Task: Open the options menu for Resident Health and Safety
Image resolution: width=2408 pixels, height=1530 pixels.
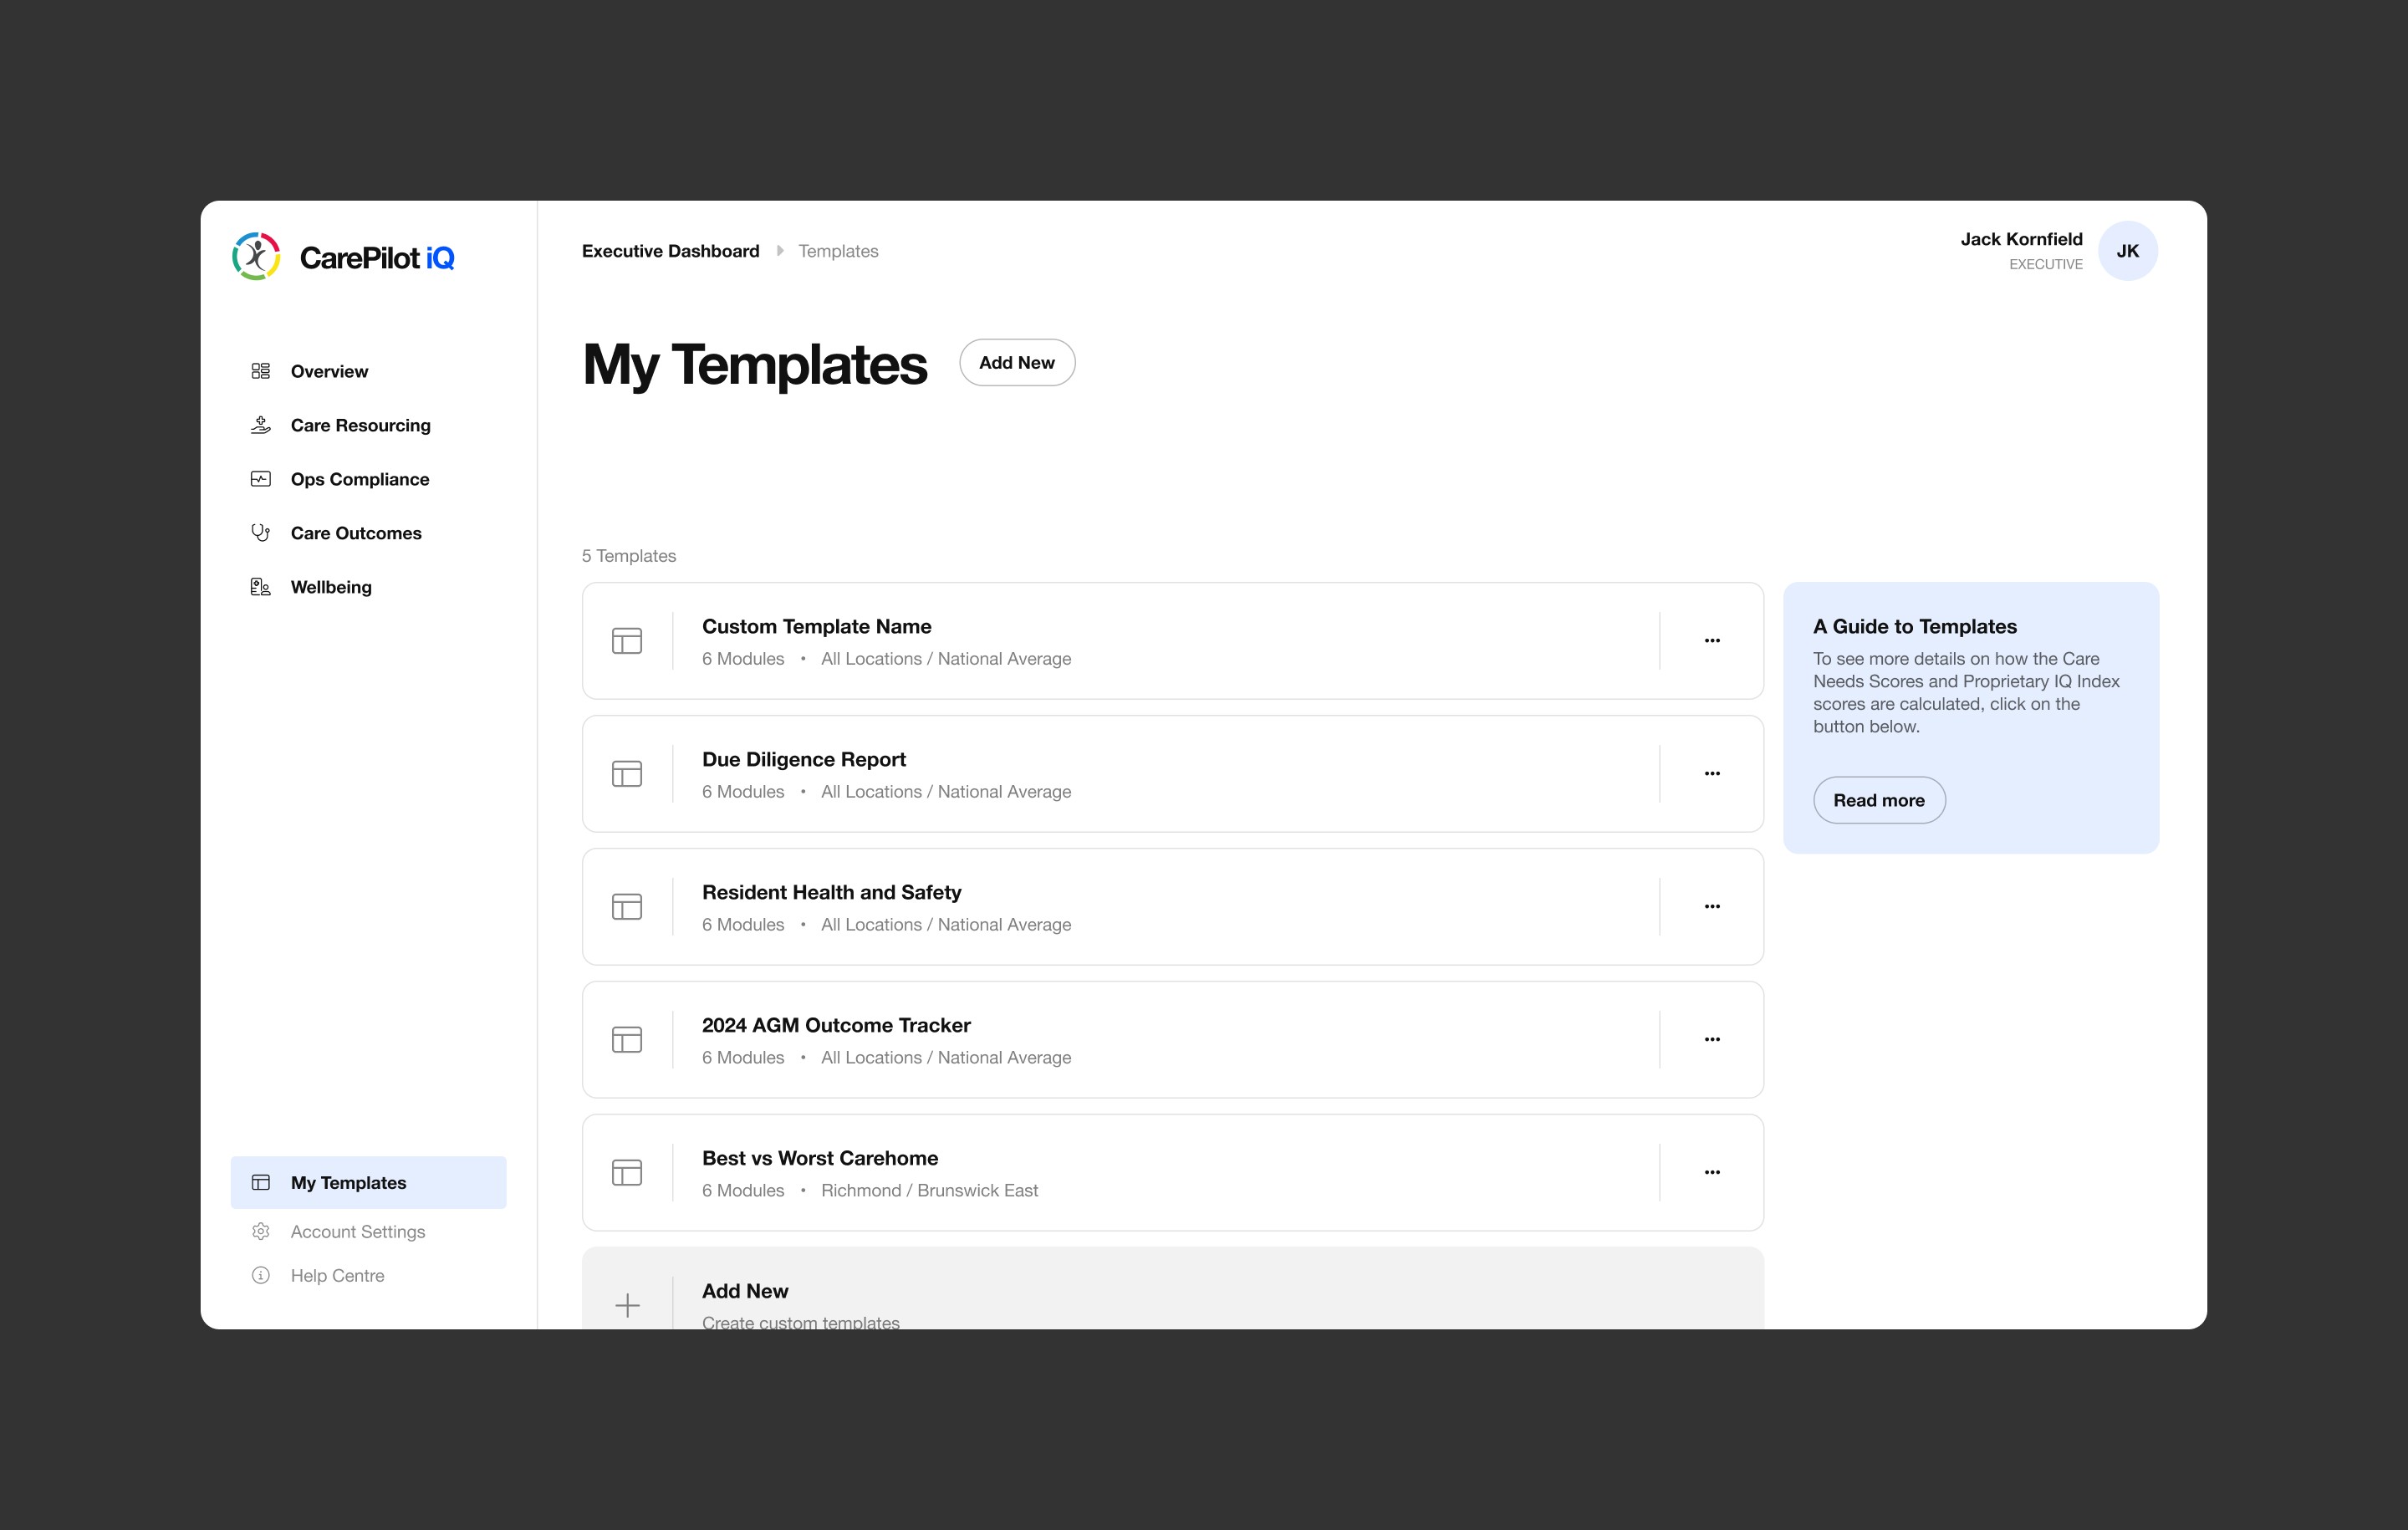Action: click(1712, 907)
